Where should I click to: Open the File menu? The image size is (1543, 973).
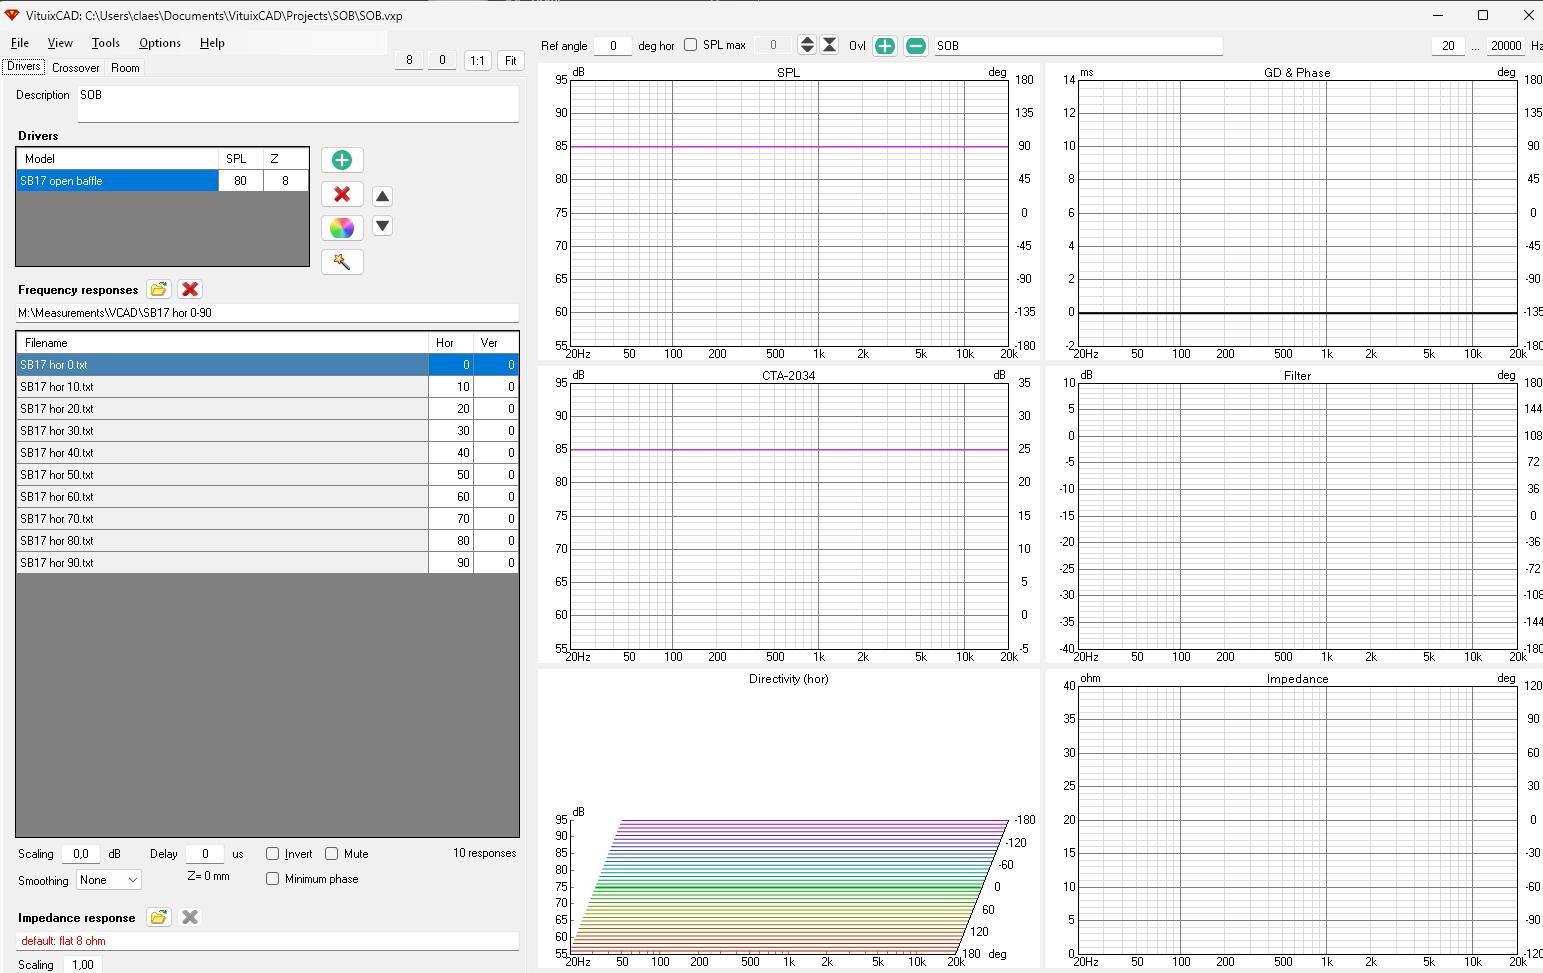click(19, 43)
